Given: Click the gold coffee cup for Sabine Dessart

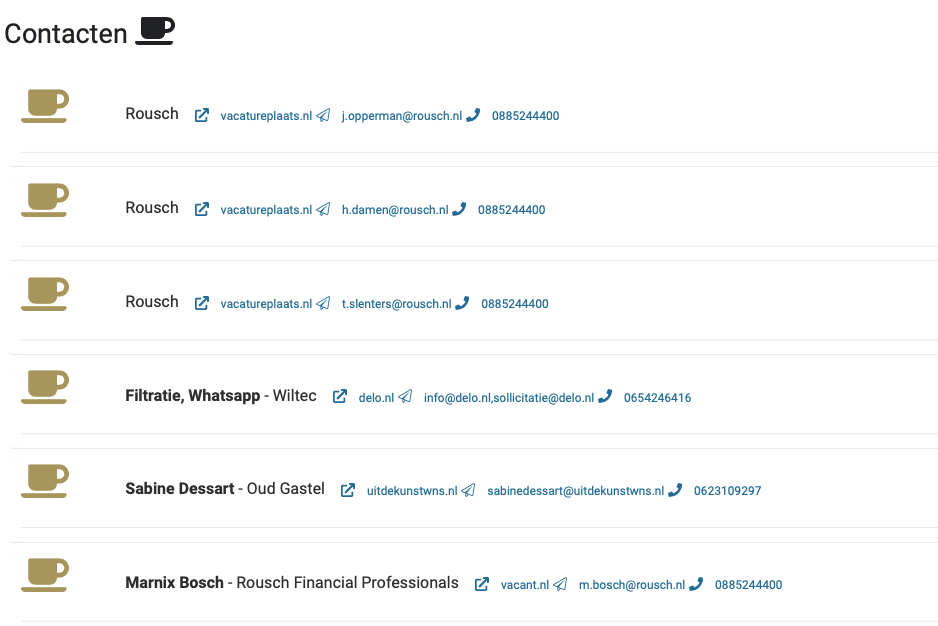Looking at the screenshot, I should (x=45, y=481).
